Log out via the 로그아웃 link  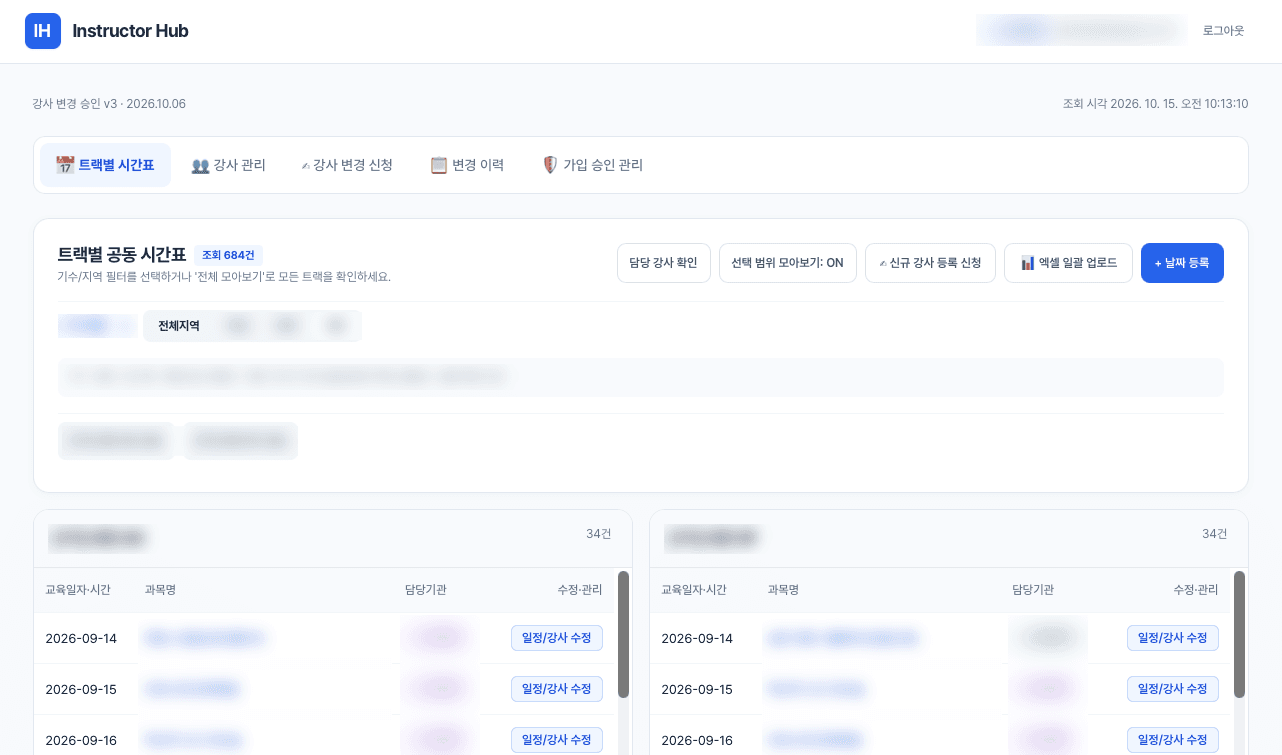tap(1223, 31)
